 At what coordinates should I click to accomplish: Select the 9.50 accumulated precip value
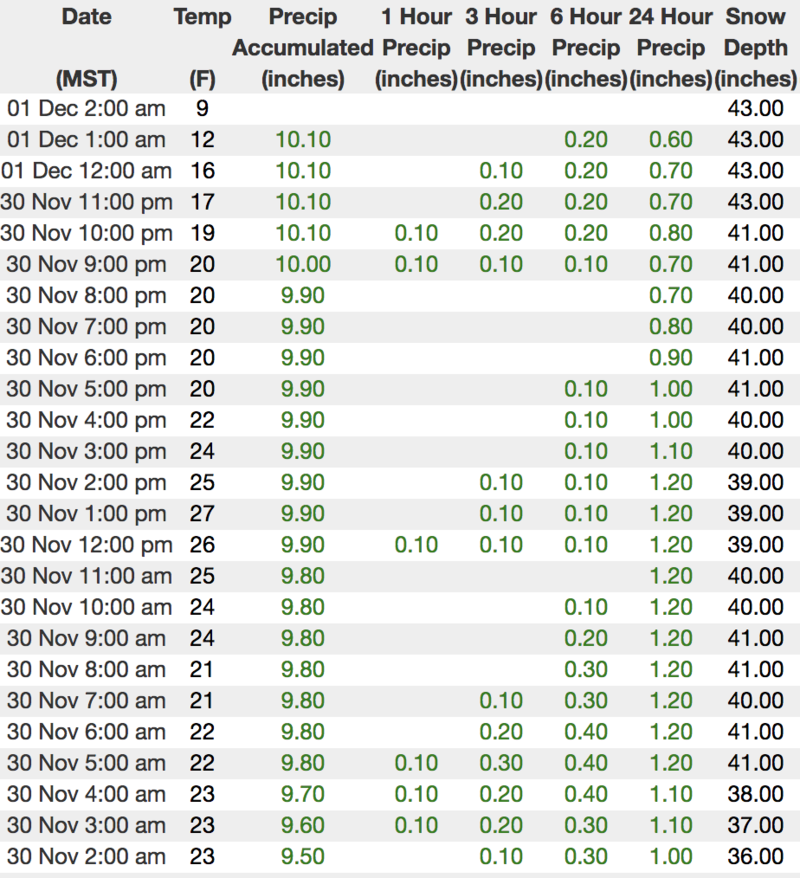(x=302, y=857)
